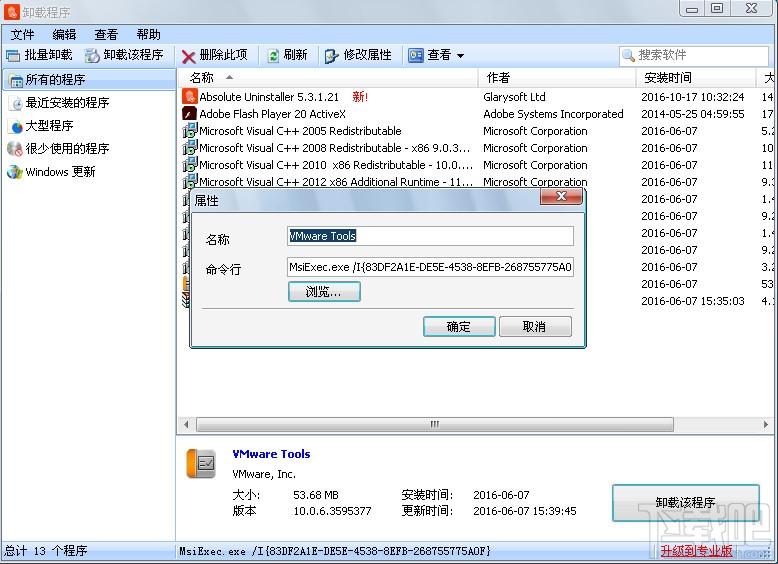The image size is (778, 564).
Task: Select Microsoft Visual C++ 2005 Redistributable
Action: point(300,131)
